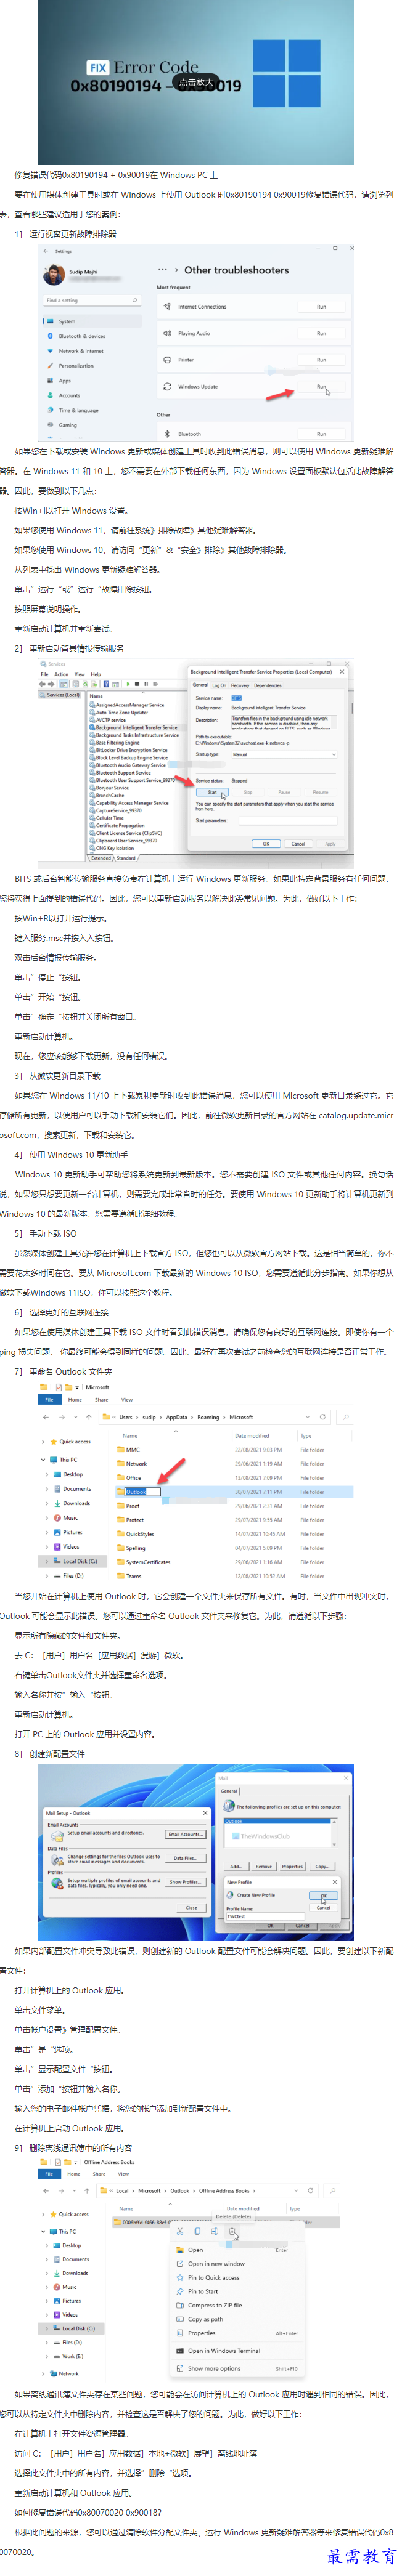Switch to Recovery tab in BITS properties
402x2576 pixels.
240,685
